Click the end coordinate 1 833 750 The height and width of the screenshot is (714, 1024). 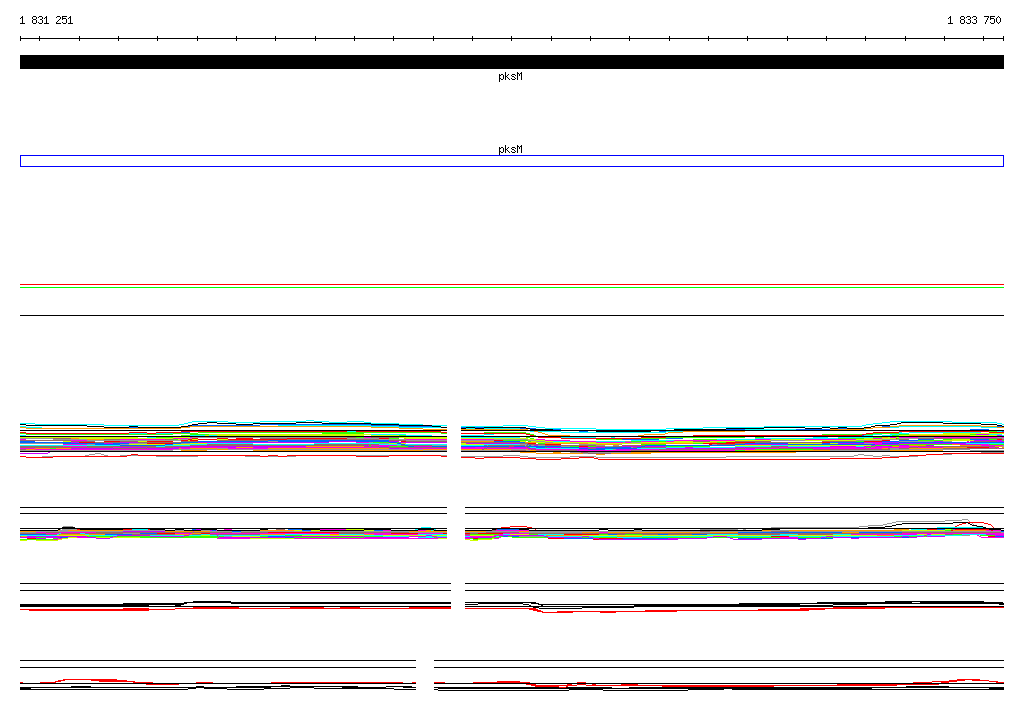point(974,20)
